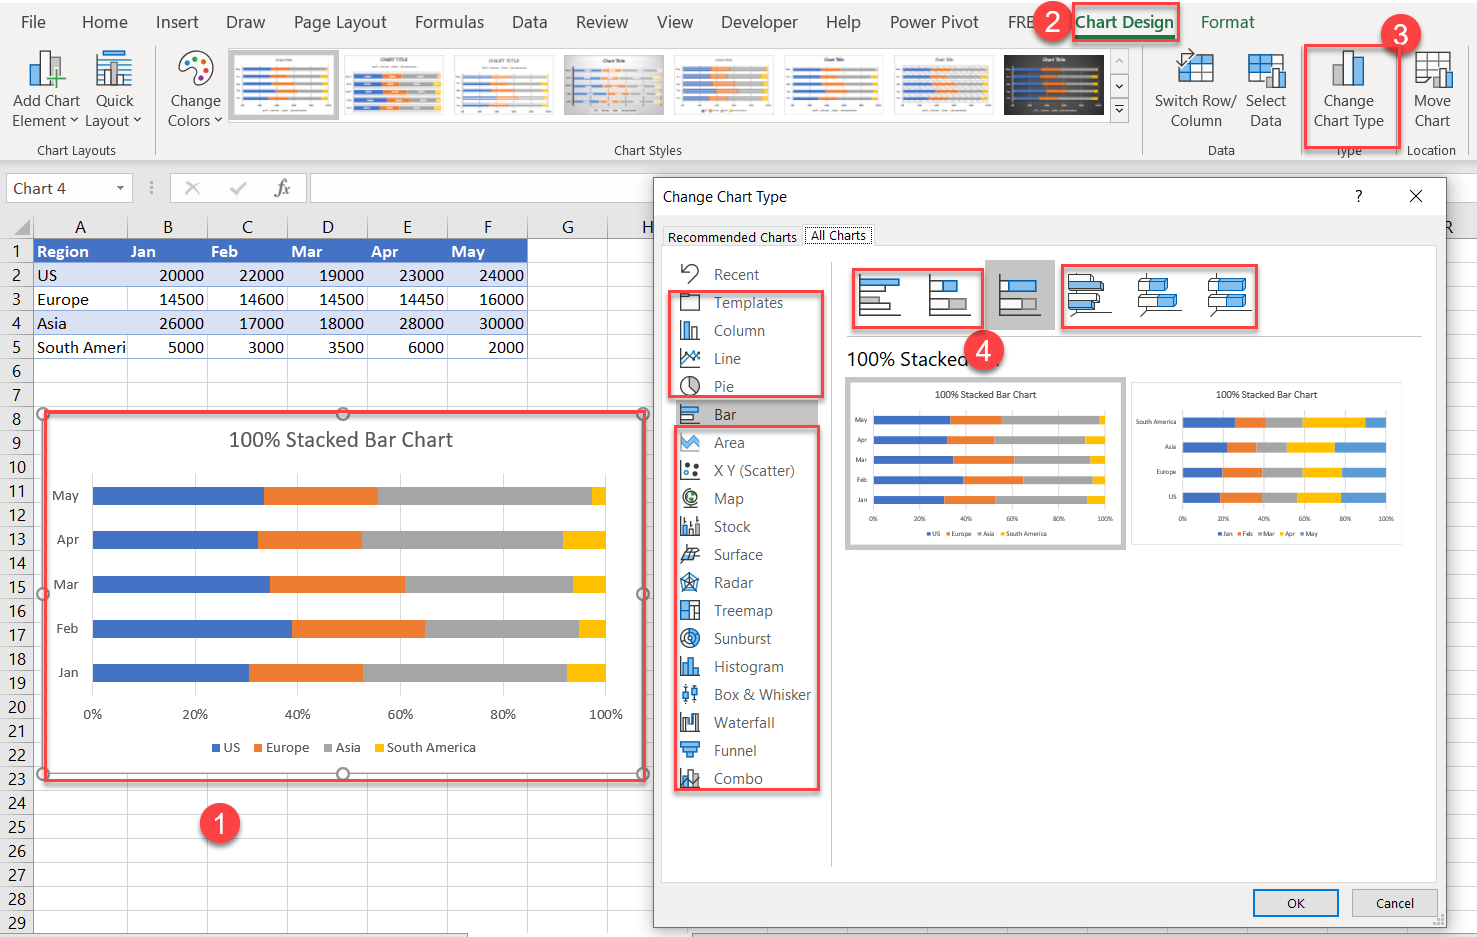Open the Power Pivot ribbon tab
This screenshot has width=1477, height=937.
(x=934, y=22)
